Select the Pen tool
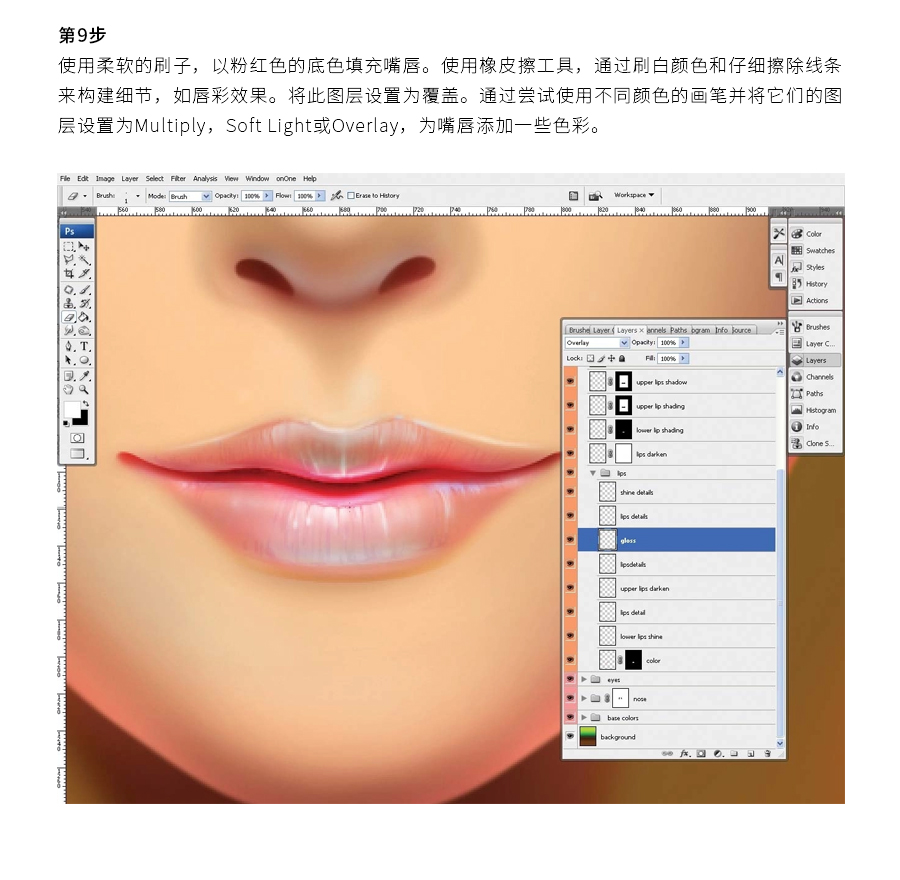 [x=69, y=346]
